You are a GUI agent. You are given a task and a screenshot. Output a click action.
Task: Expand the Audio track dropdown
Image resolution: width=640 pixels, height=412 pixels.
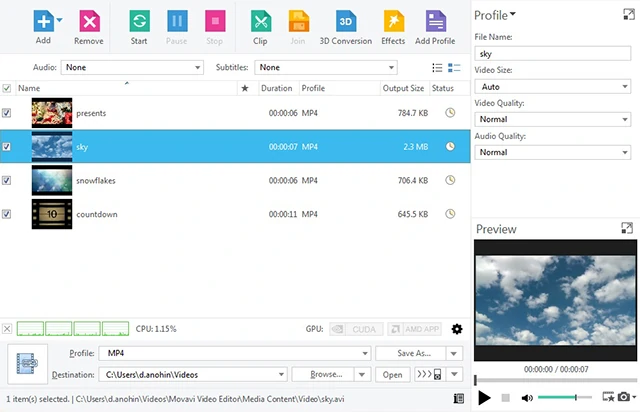tap(131, 68)
